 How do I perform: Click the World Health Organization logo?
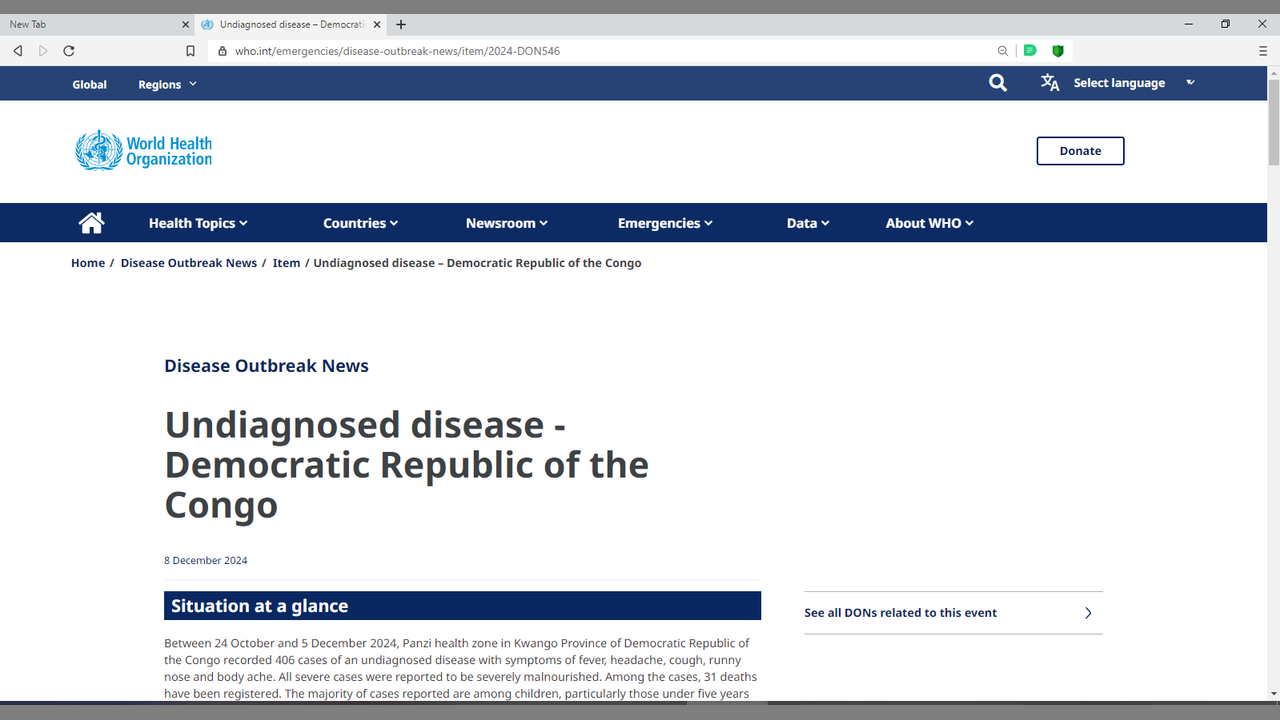pyautogui.click(x=144, y=151)
